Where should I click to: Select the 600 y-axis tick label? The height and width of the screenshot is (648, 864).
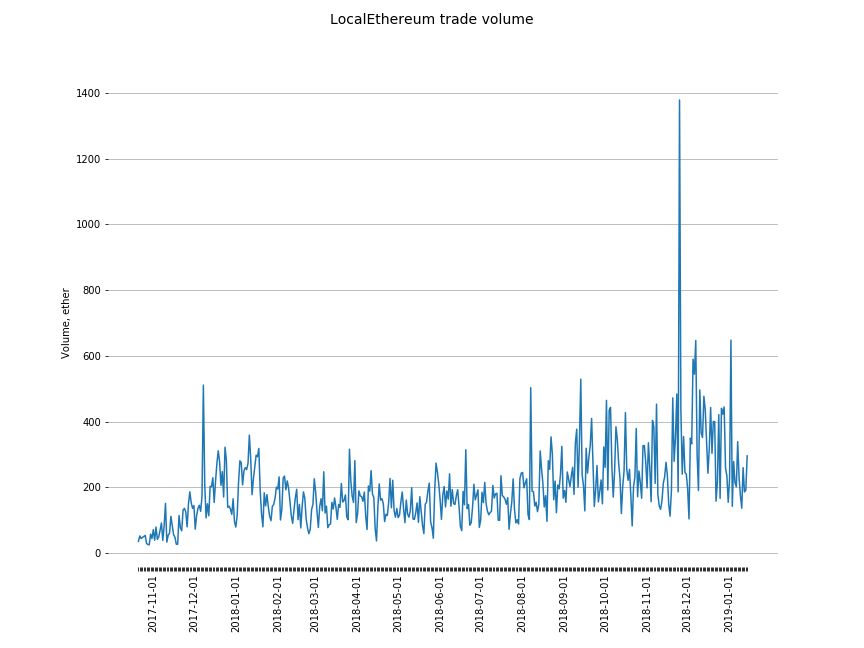click(91, 357)
